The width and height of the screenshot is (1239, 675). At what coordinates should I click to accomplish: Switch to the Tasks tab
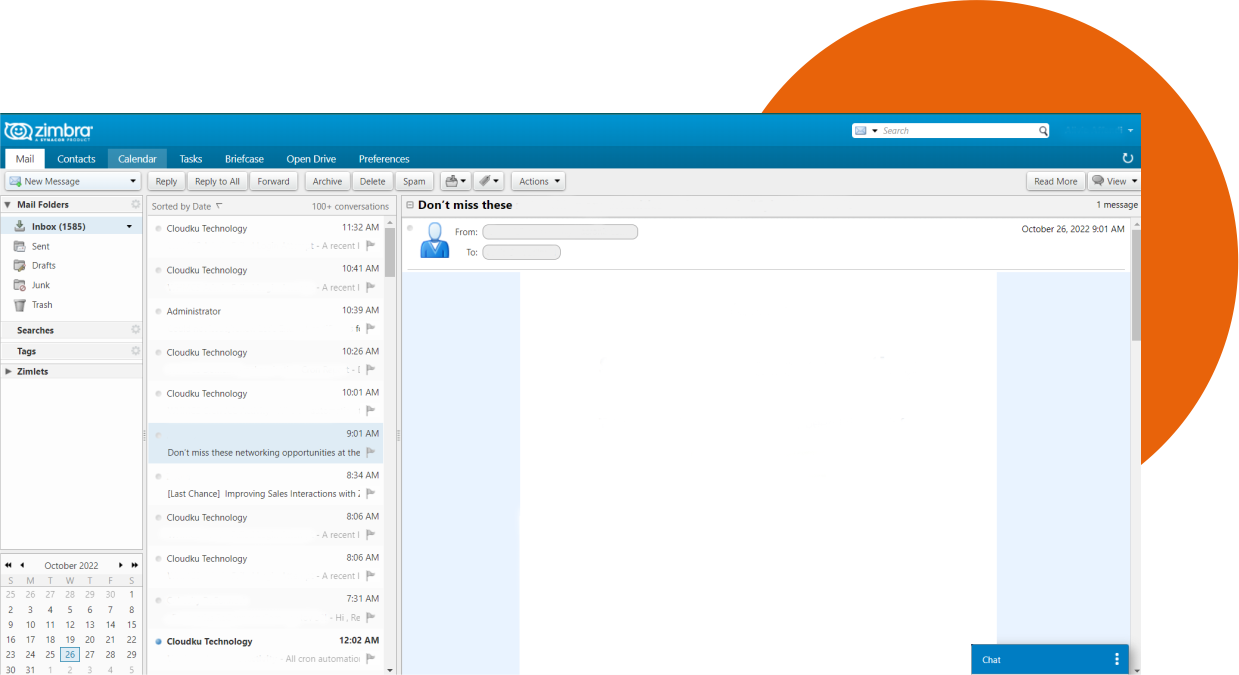click(x=191, y=159)
